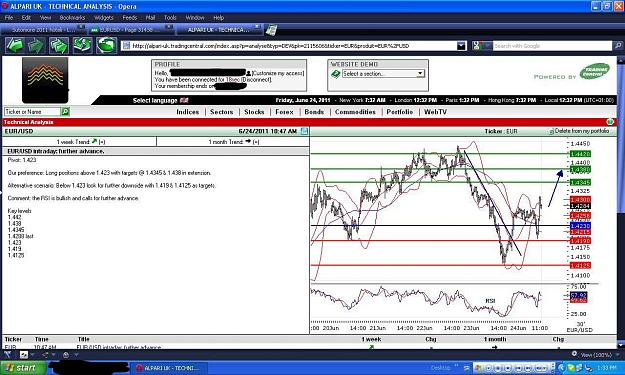The height and width of the screenshot is (375, 625).
Task: Click the URL address field
Action: pyautogui.click(x=294, y=46)
